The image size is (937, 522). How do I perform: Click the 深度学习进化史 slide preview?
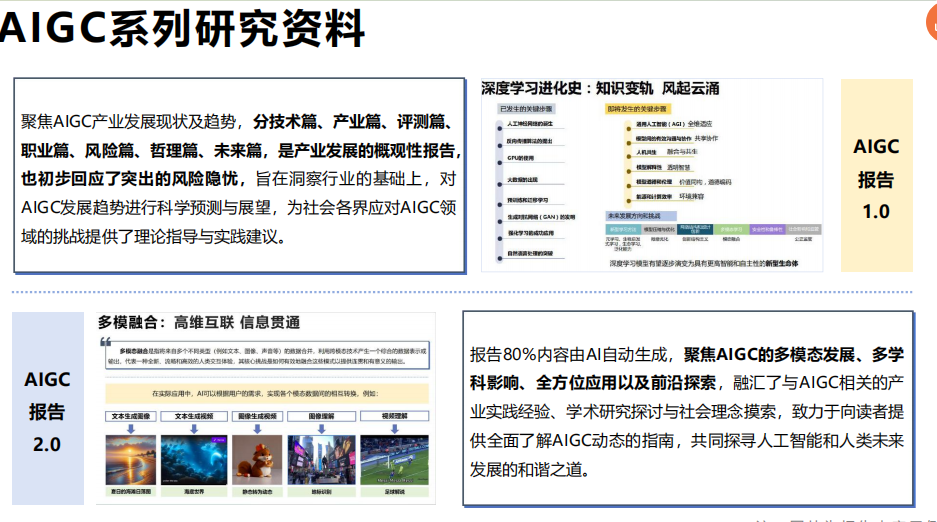click(652, 176)
